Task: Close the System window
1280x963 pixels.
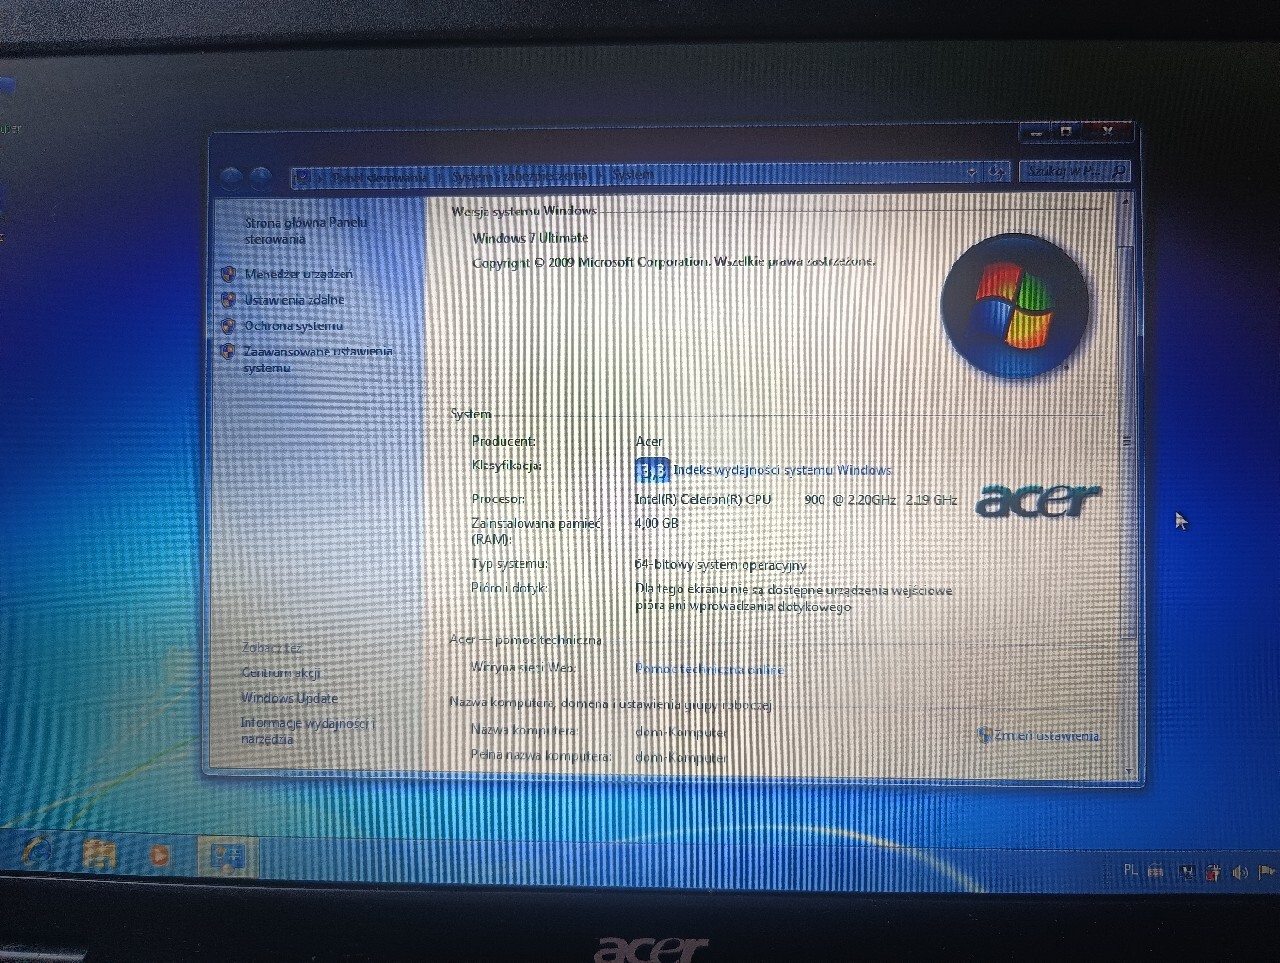Action: coord(1107,130)
